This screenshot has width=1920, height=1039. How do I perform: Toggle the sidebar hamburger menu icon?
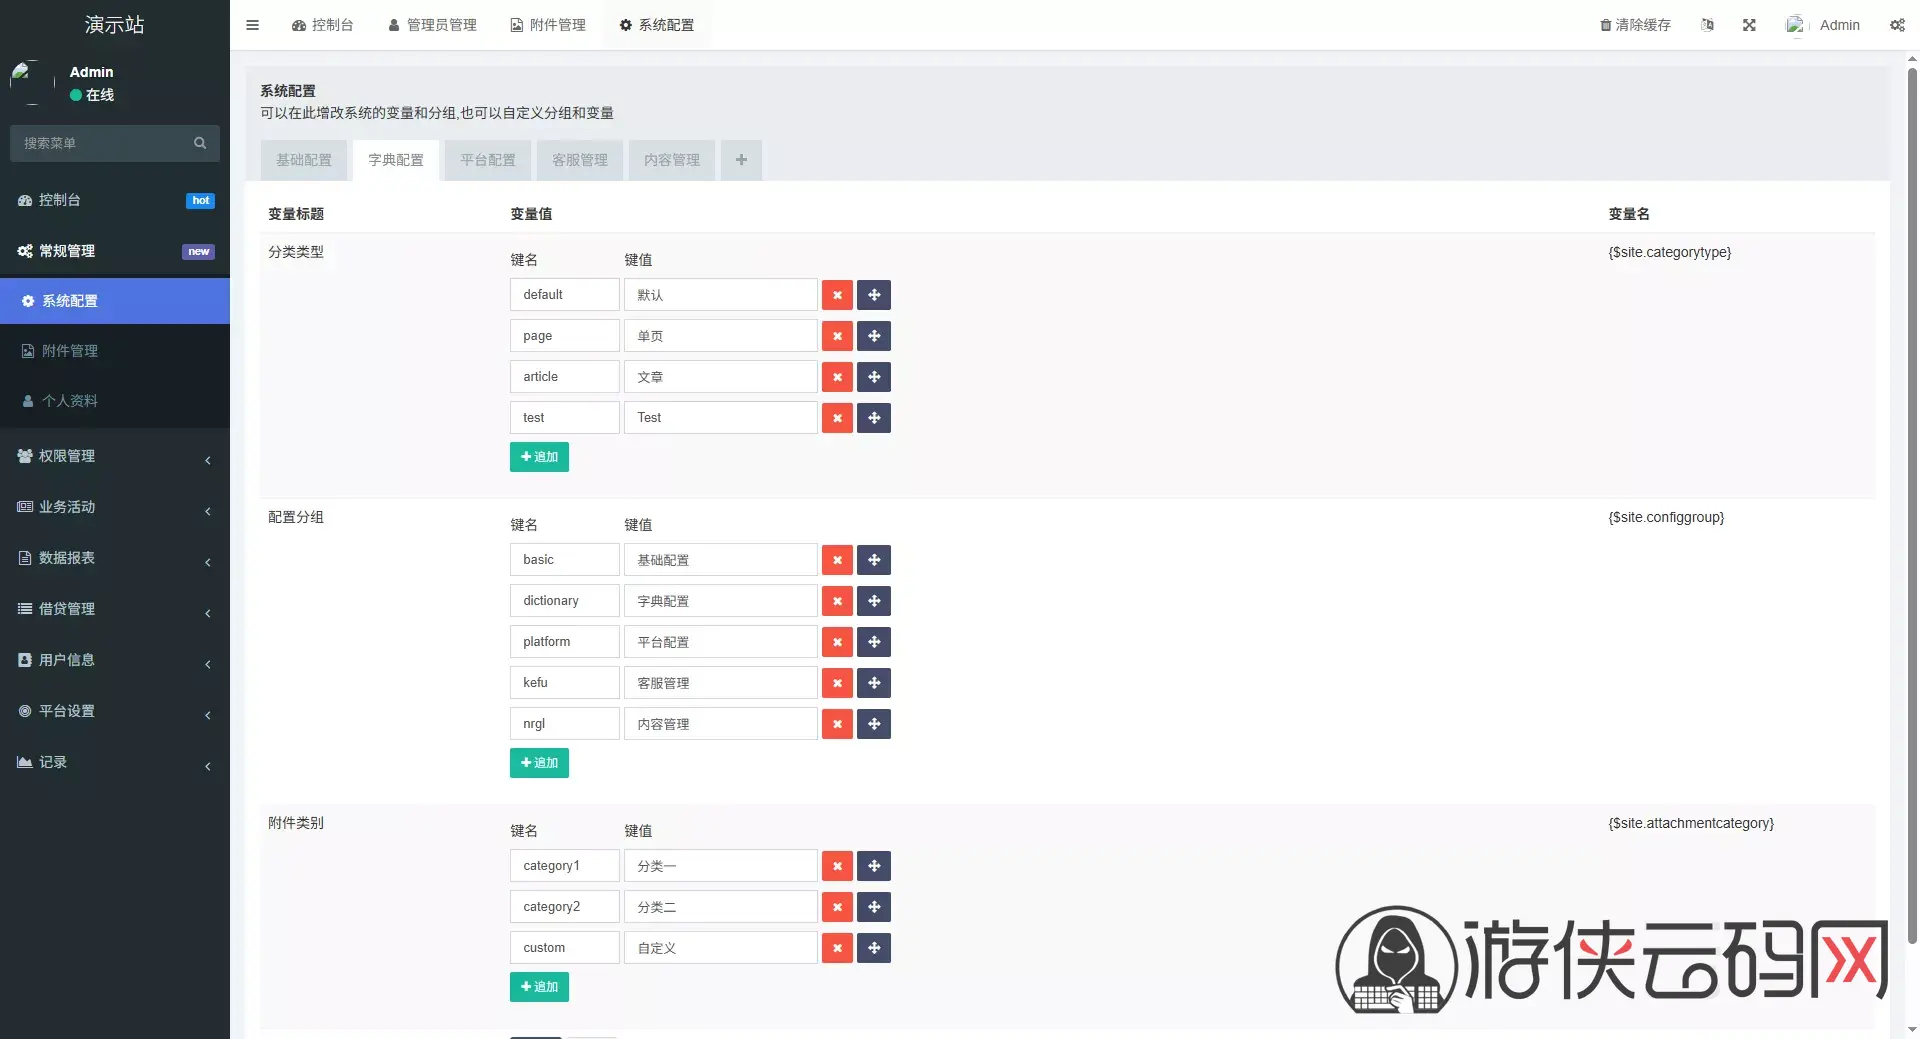click(x=252, y=25)
